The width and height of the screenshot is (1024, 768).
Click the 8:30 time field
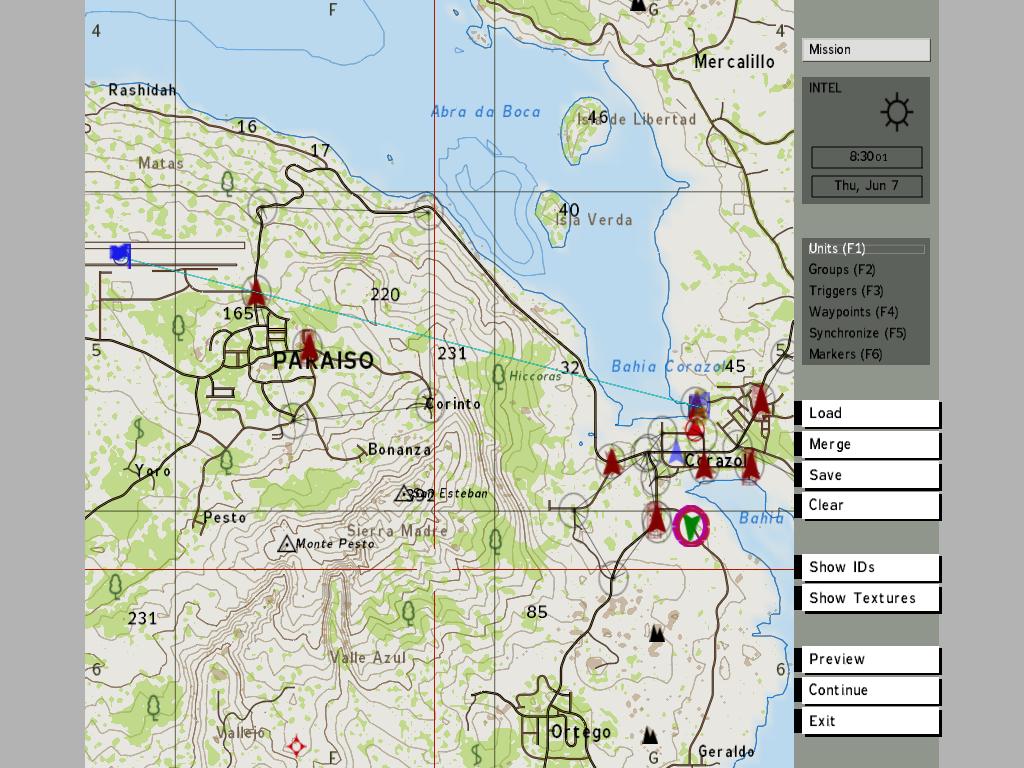tap(867, 157)
